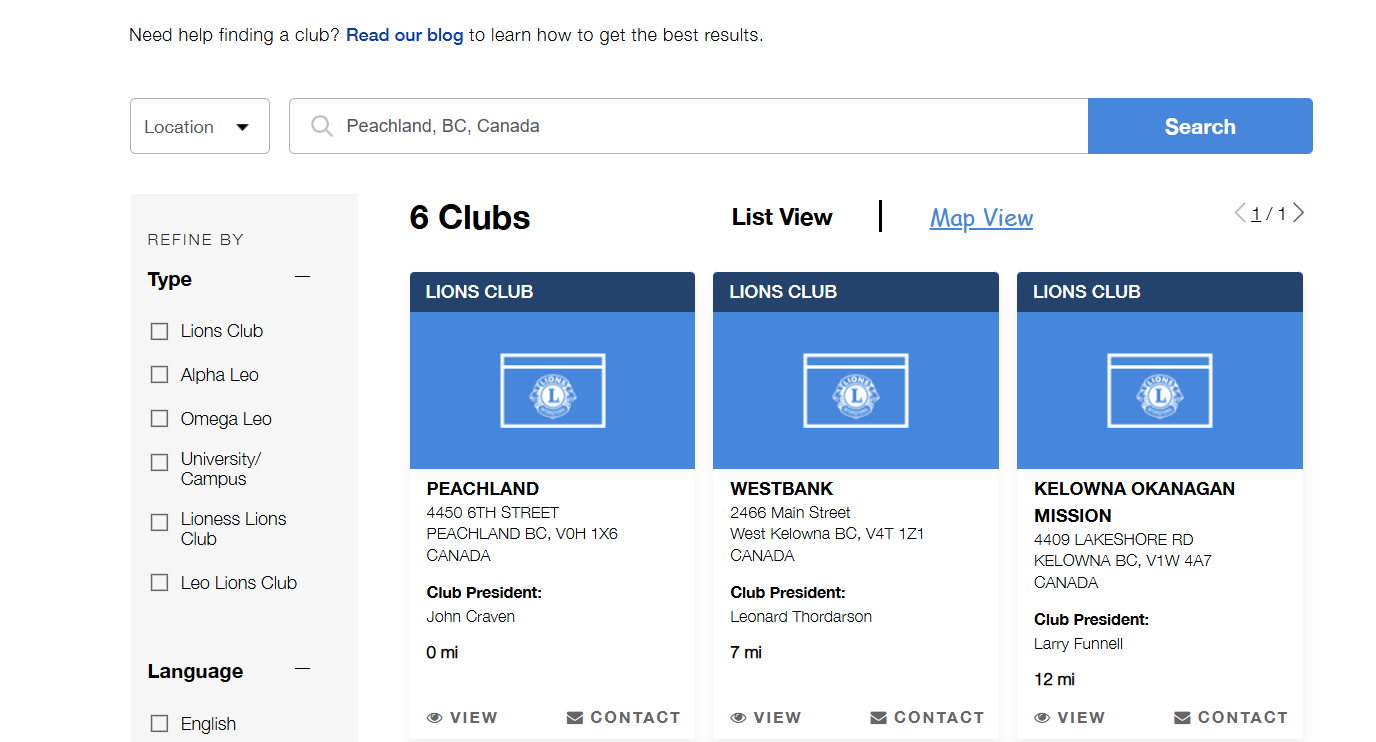Image resolution: width=1376 pixels, height=742 pixels.
Task: Click the envelope Contact icon for Kelowna Okanagan Mission
Action: point(1183,718)
